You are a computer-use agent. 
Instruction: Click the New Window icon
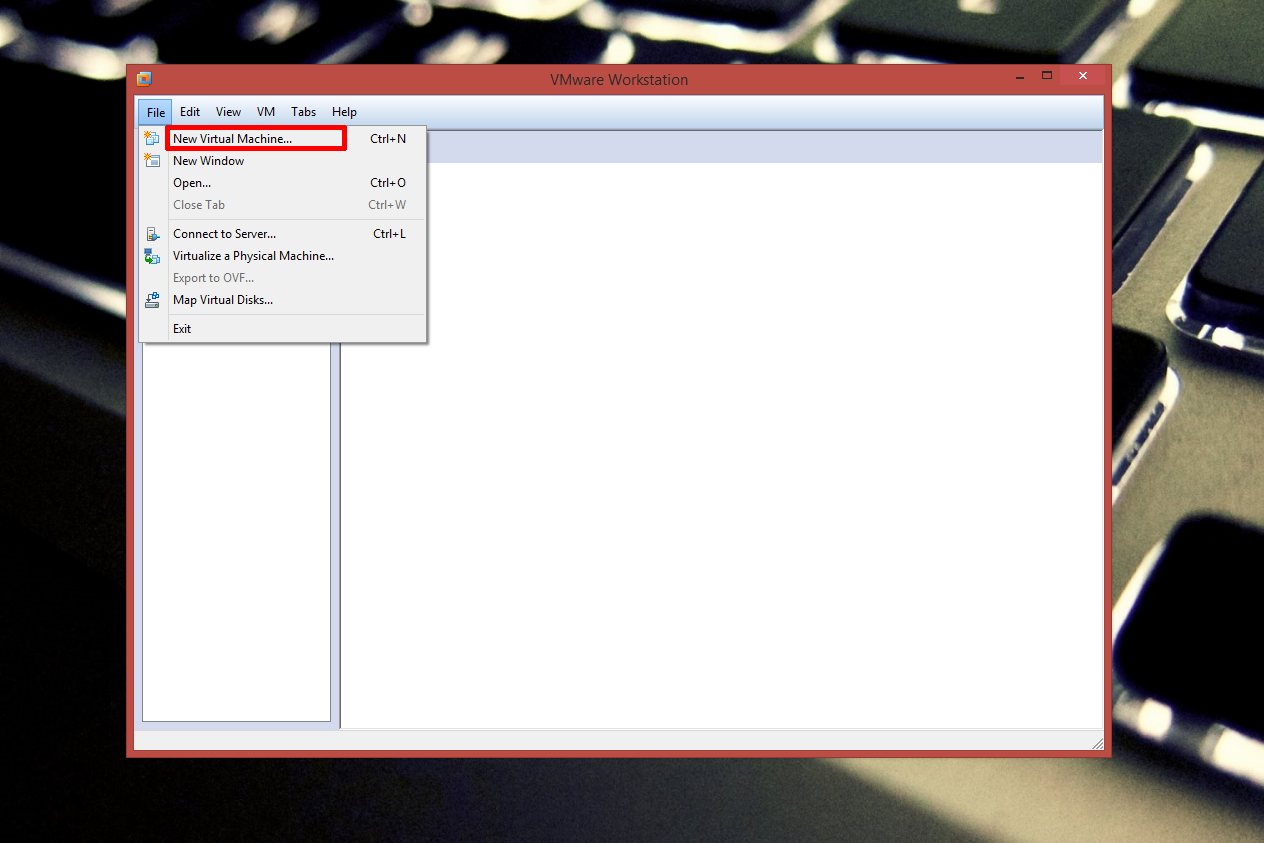point(152,160)
